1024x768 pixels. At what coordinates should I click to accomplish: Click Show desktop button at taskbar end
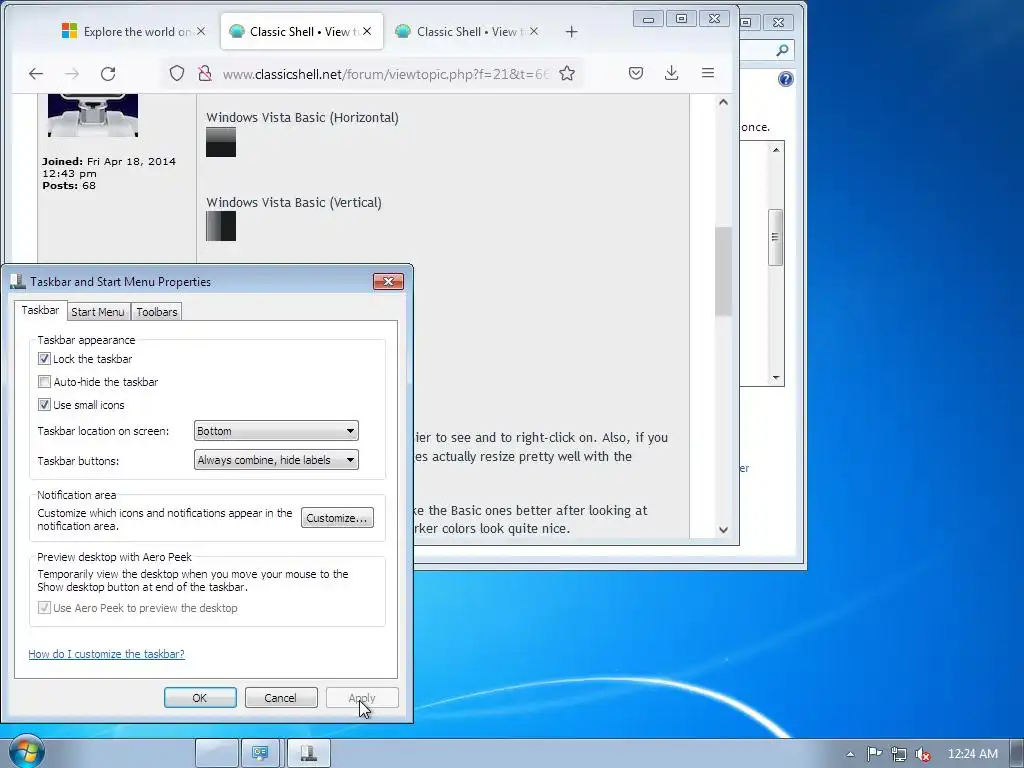click(x=1017, y=754)
